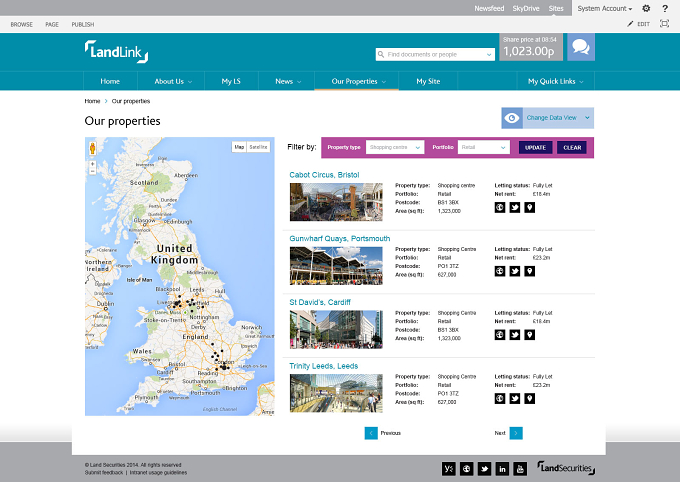Toggle focus on content icon
This screenshot has height=482, width=680.
[664, 23]
